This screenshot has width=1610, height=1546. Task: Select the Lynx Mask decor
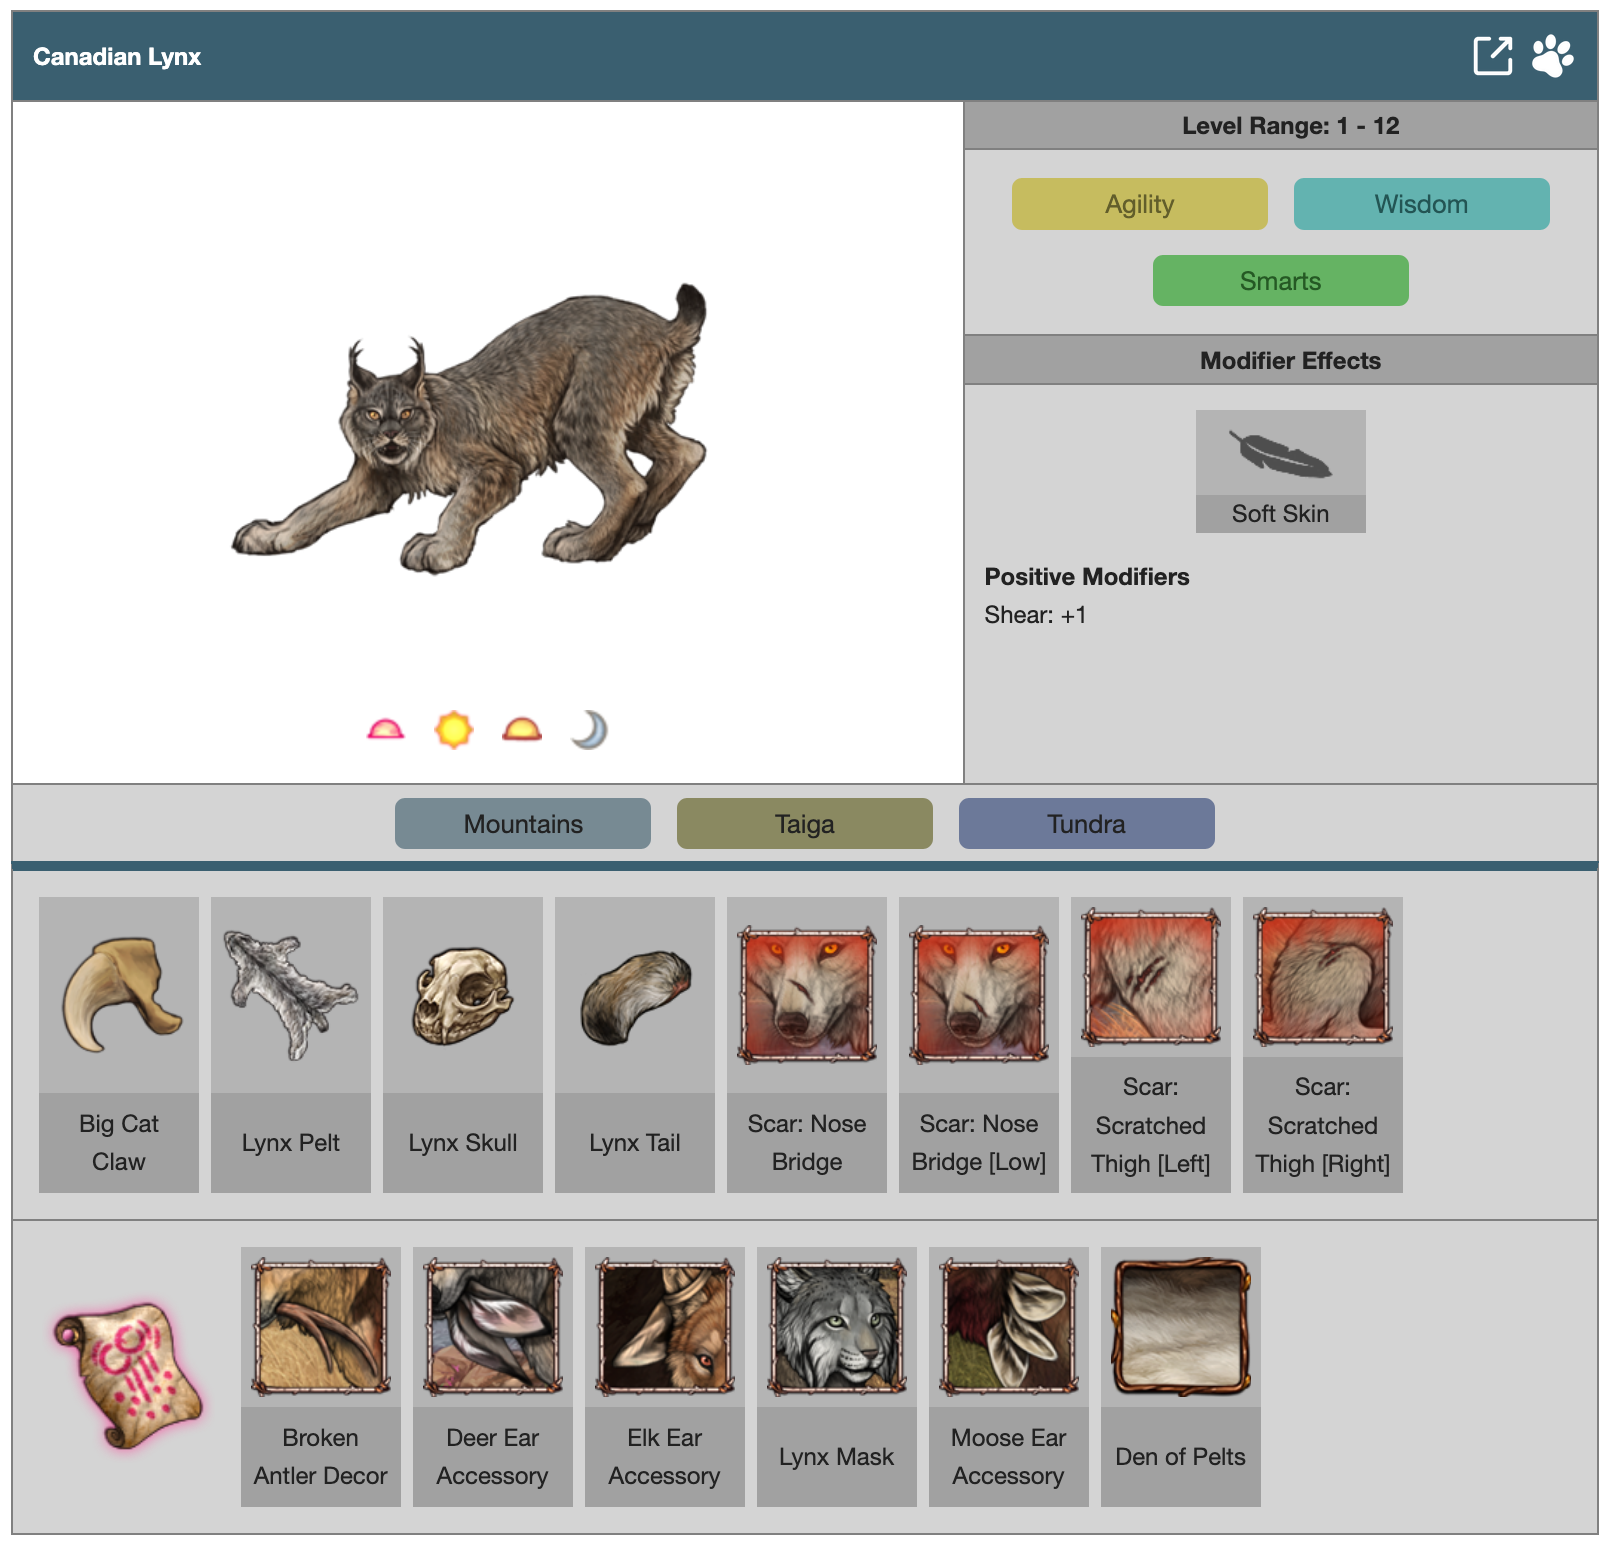[837, 1376]
